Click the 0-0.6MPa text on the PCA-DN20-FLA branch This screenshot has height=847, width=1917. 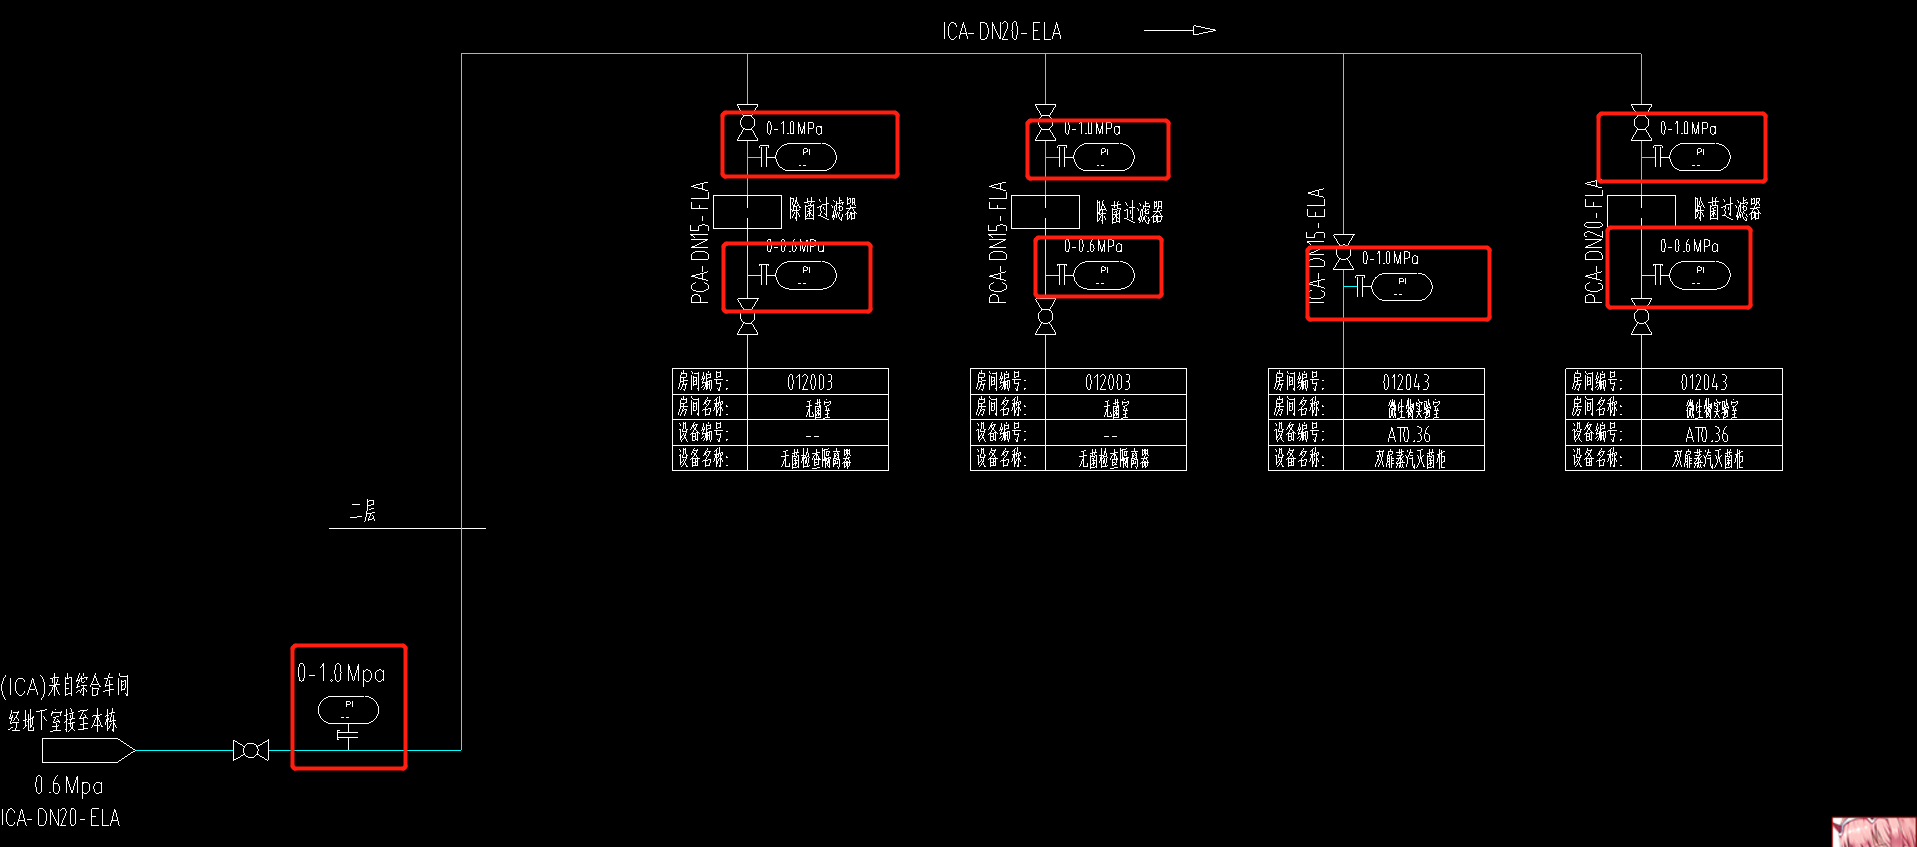click(1689, 246)
